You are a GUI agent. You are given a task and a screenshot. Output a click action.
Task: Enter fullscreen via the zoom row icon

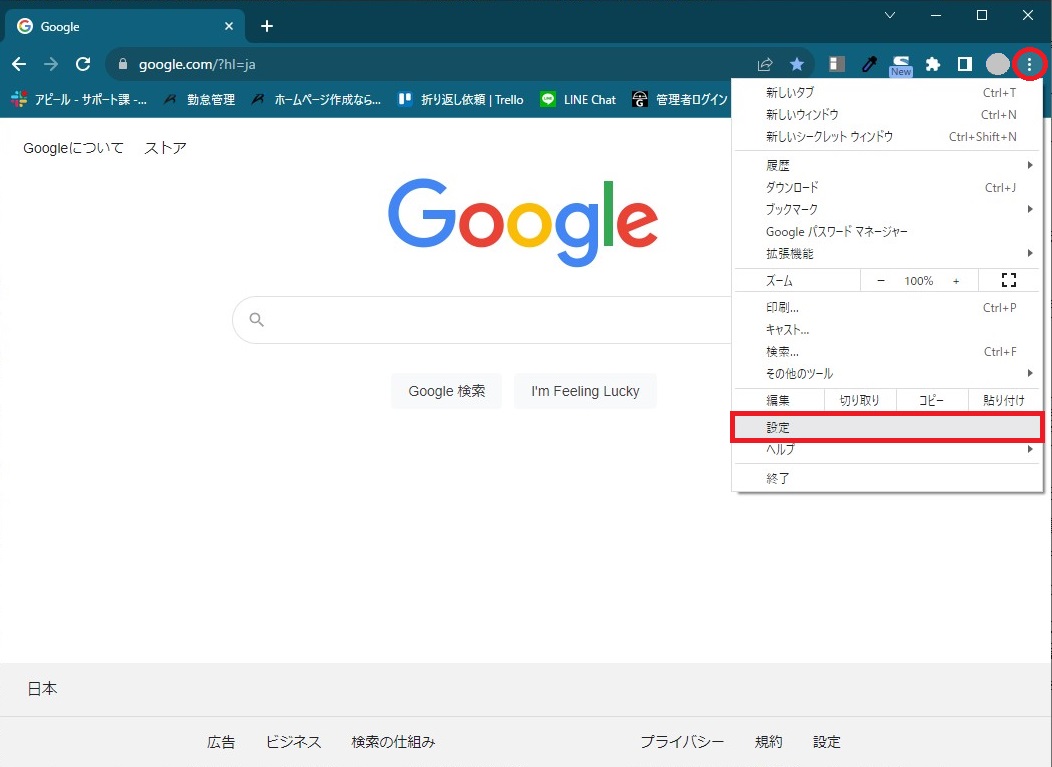tap(1008, 280)
